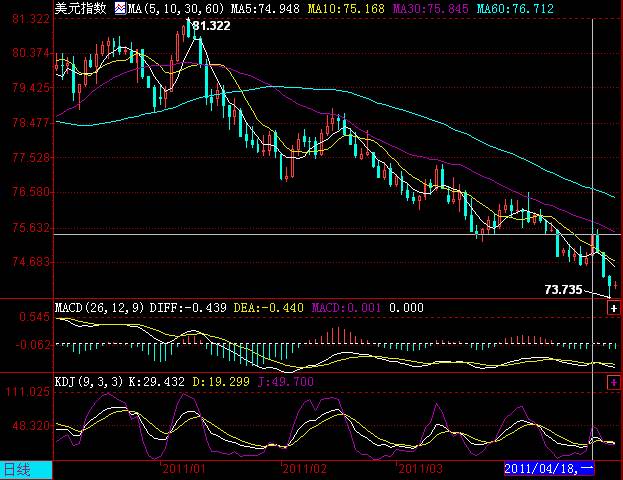
Task: Click the 0.545 MACD axis label
Action: coord(35,317)
